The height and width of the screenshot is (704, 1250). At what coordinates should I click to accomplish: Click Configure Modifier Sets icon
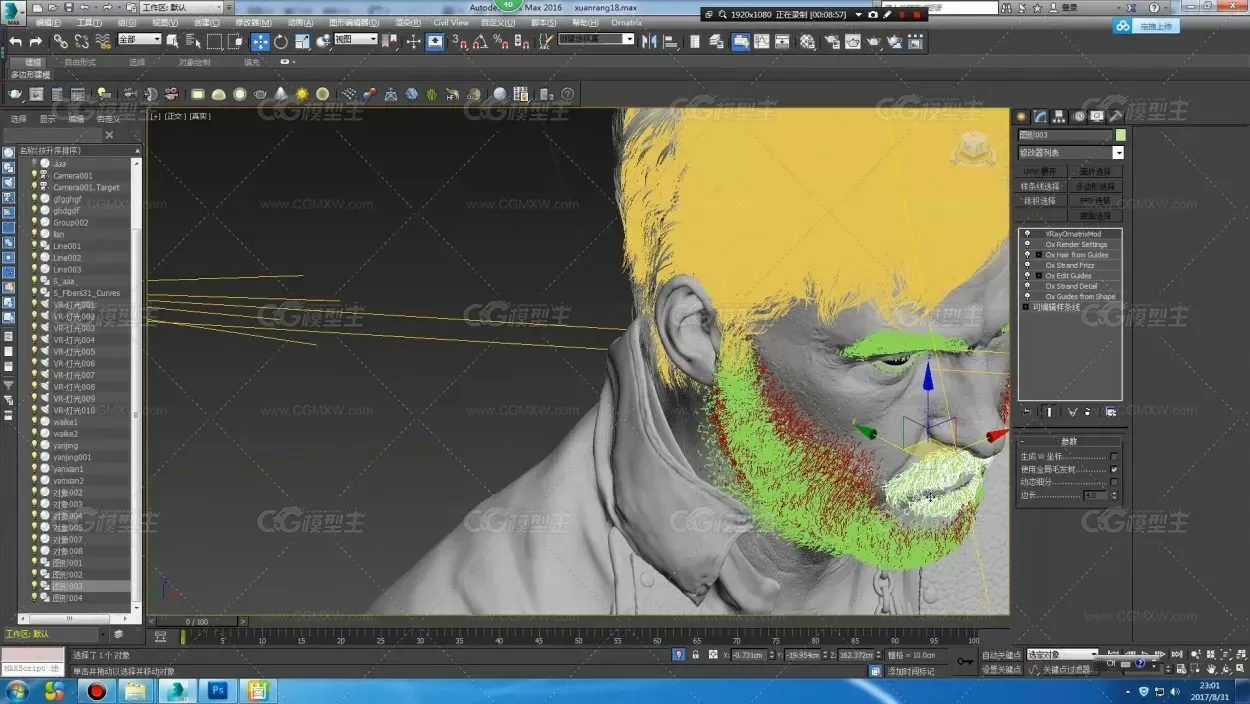click(x=1111, y=411)
